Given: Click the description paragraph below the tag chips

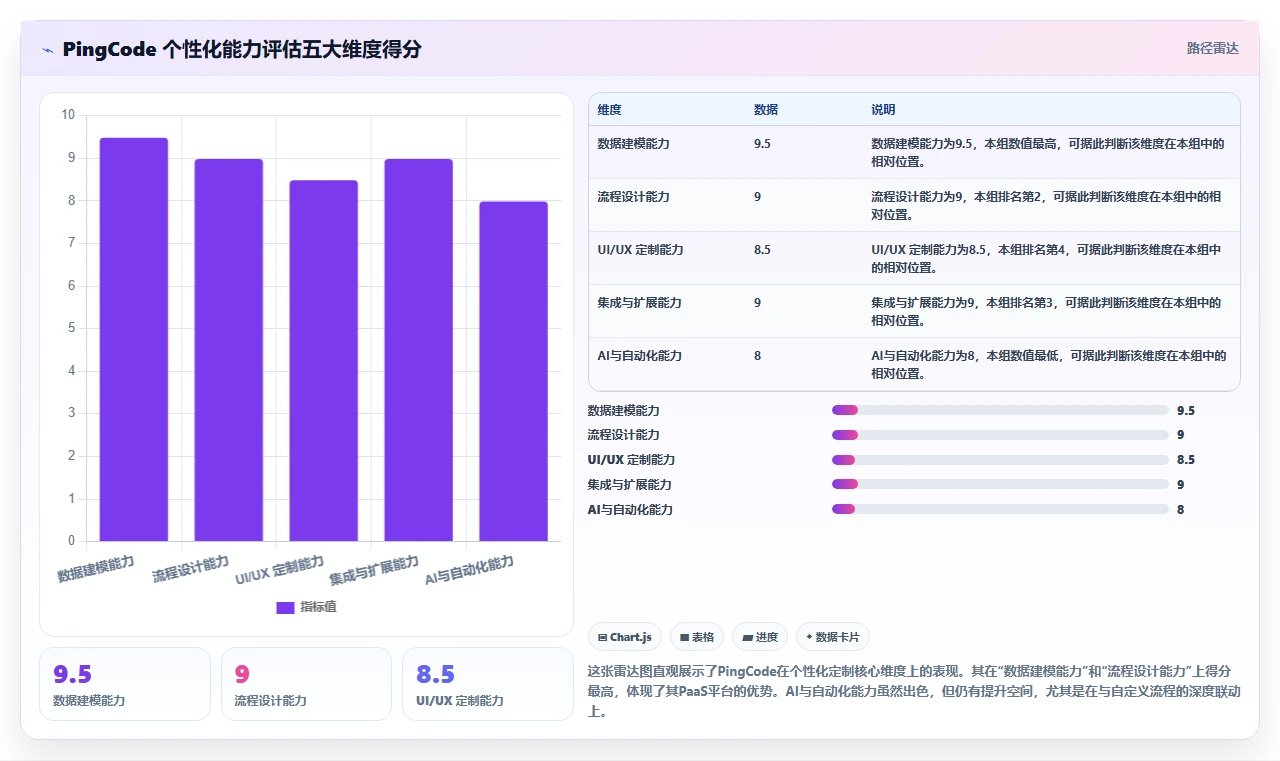Looking at the screenshot, I should 914,692.
